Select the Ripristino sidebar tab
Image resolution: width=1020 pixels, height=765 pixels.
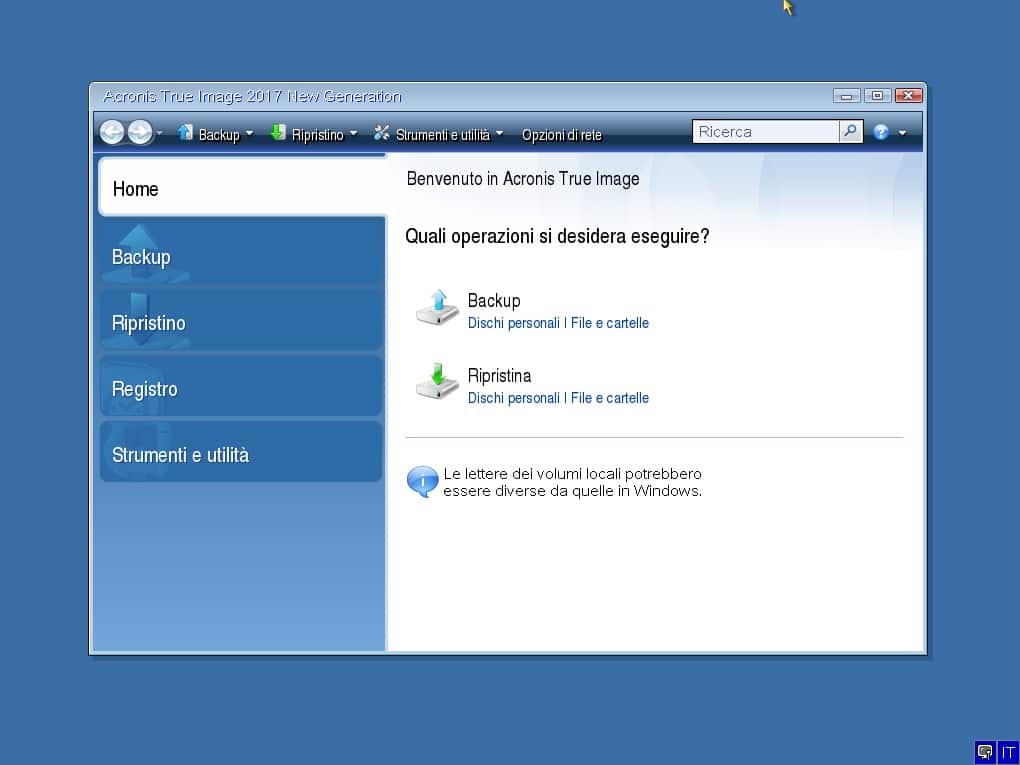pos(242,321)
